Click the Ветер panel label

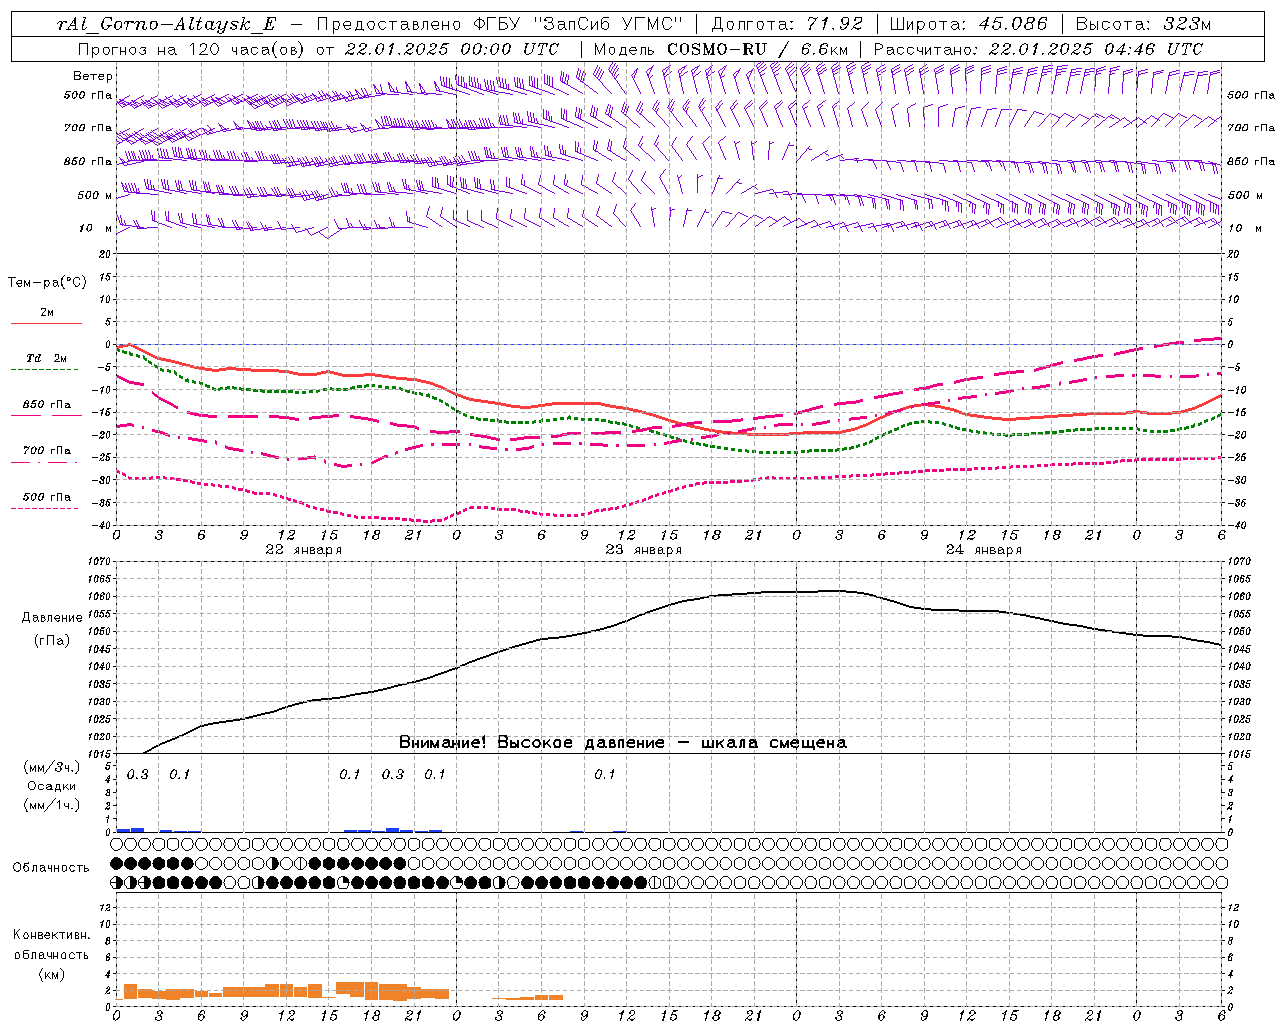pyautogui.click(x=93, y=76)
